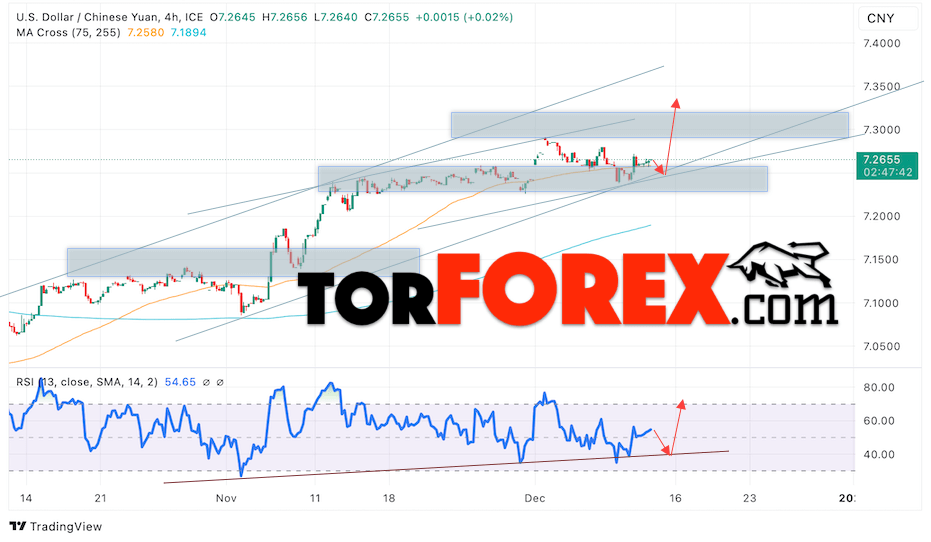The width and height of the screenshot is (931, 542).
Task: Click the 7.4000 price axis label
Action: [881, 43]
